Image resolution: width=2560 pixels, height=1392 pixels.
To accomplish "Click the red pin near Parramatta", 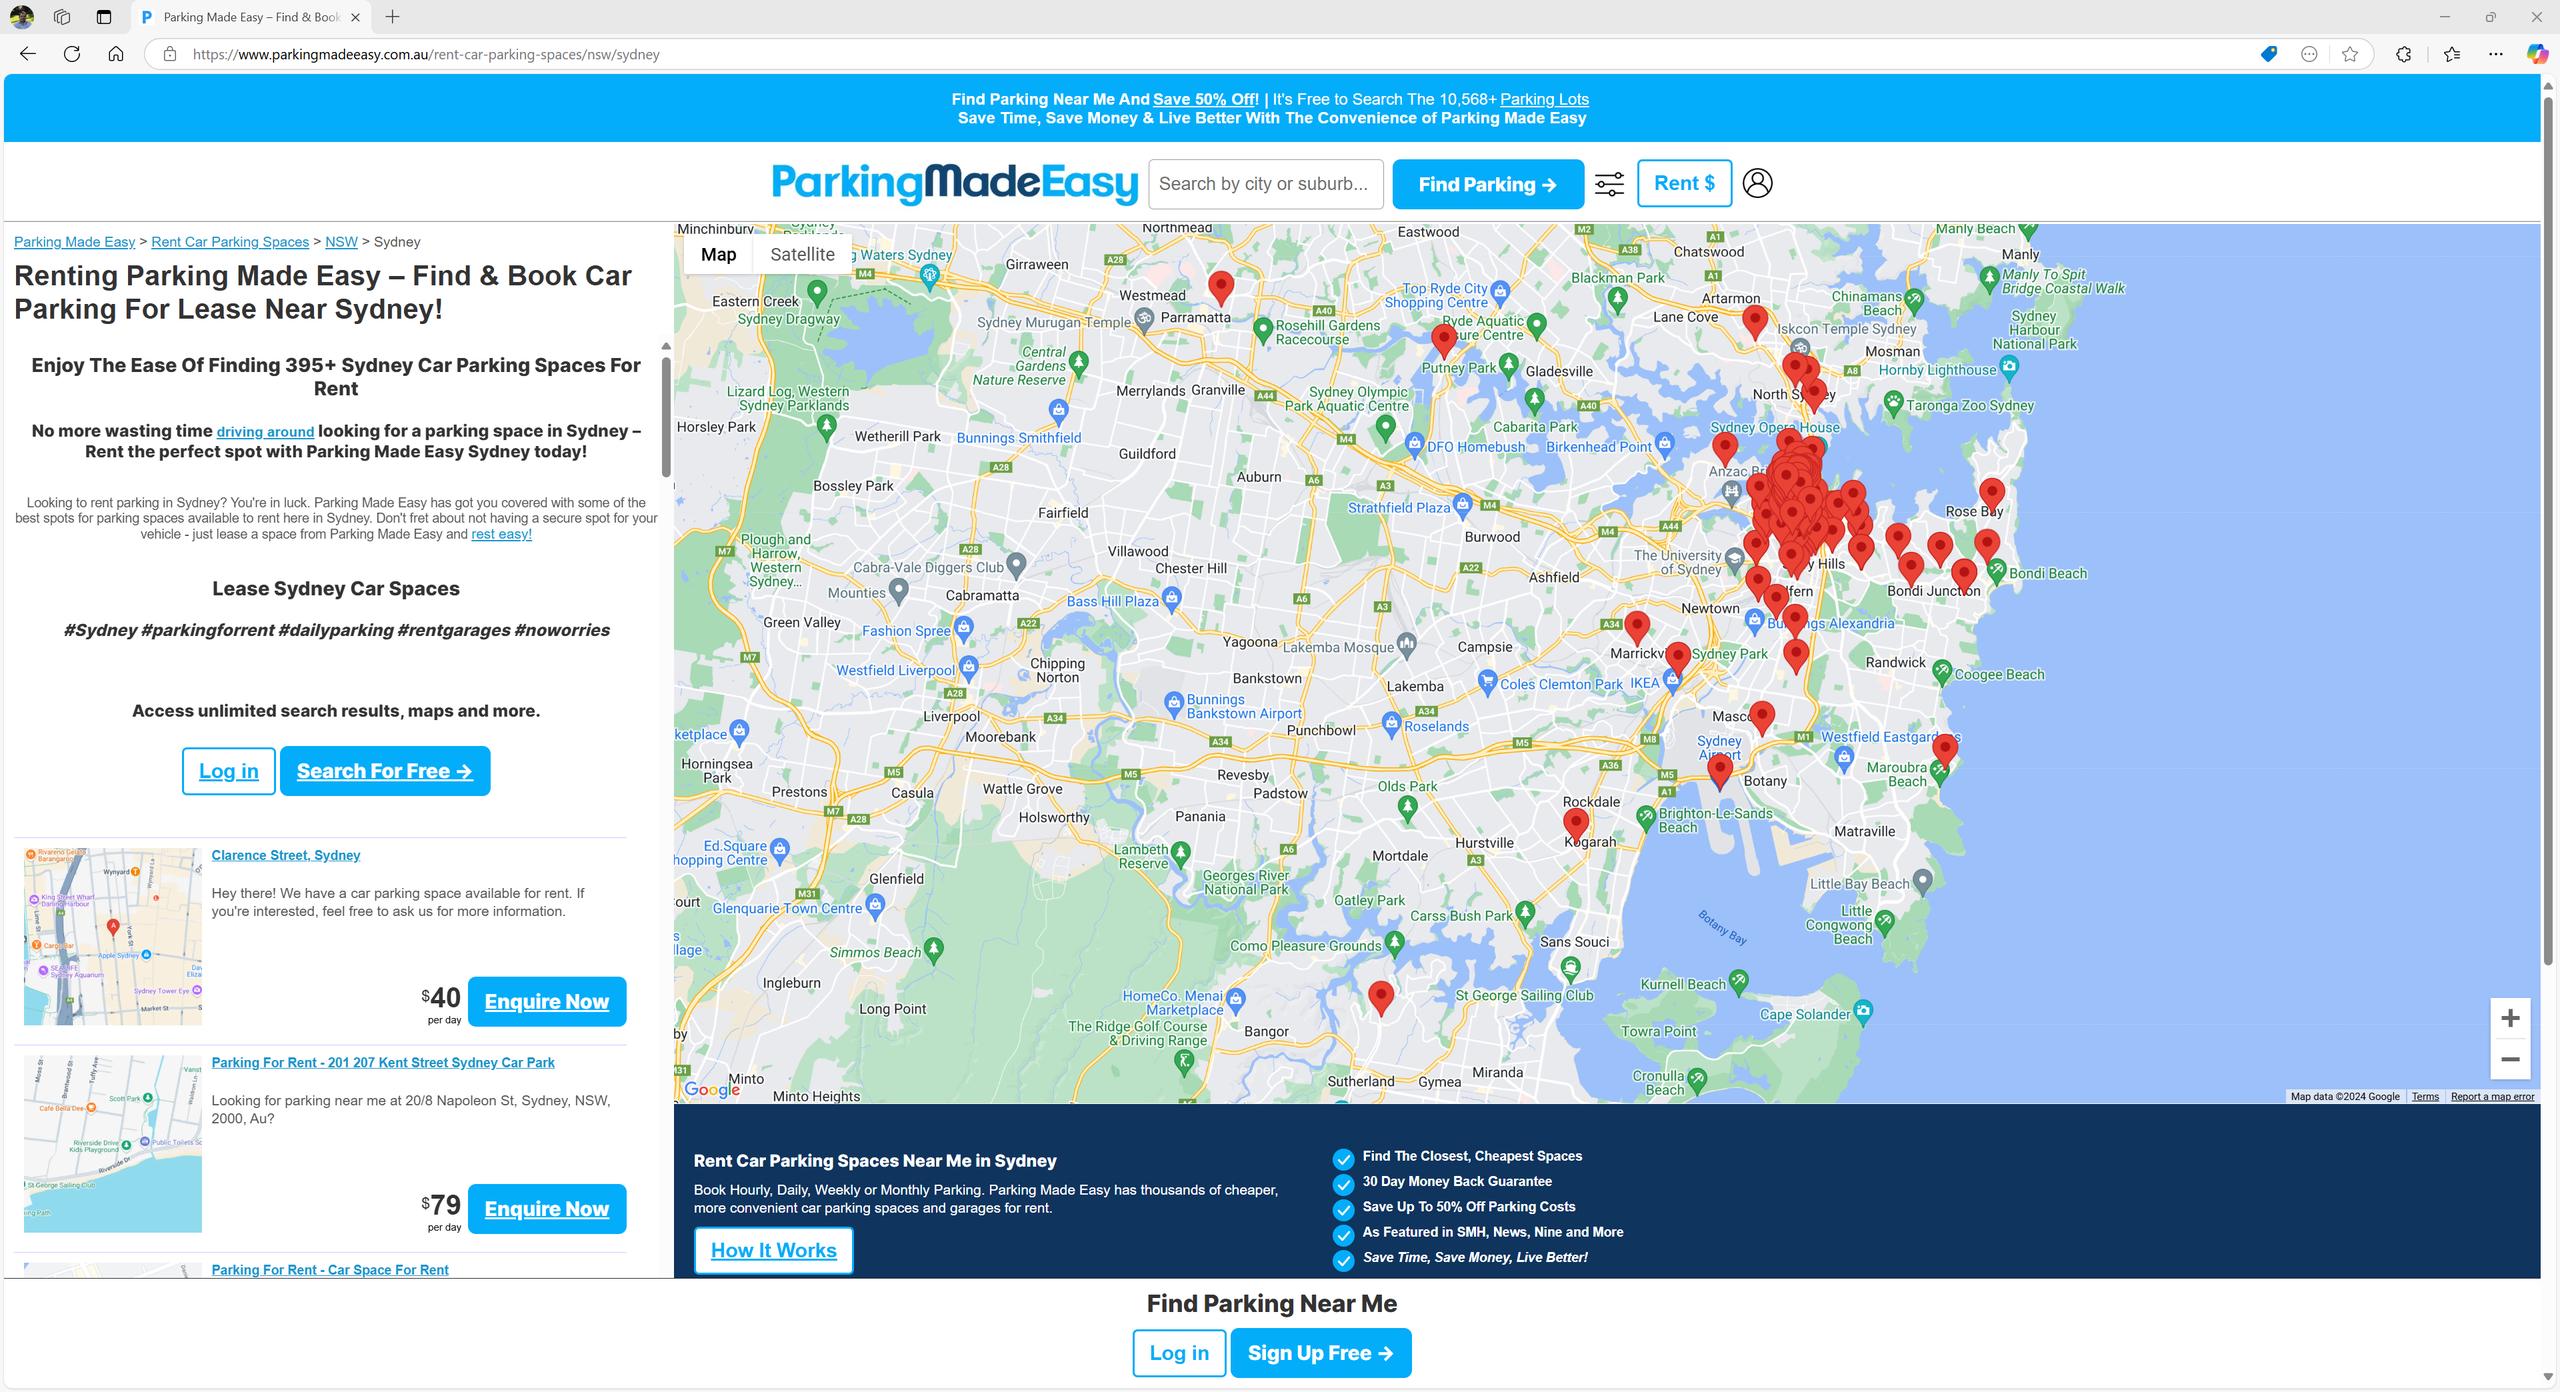I will coord(1220,286).
